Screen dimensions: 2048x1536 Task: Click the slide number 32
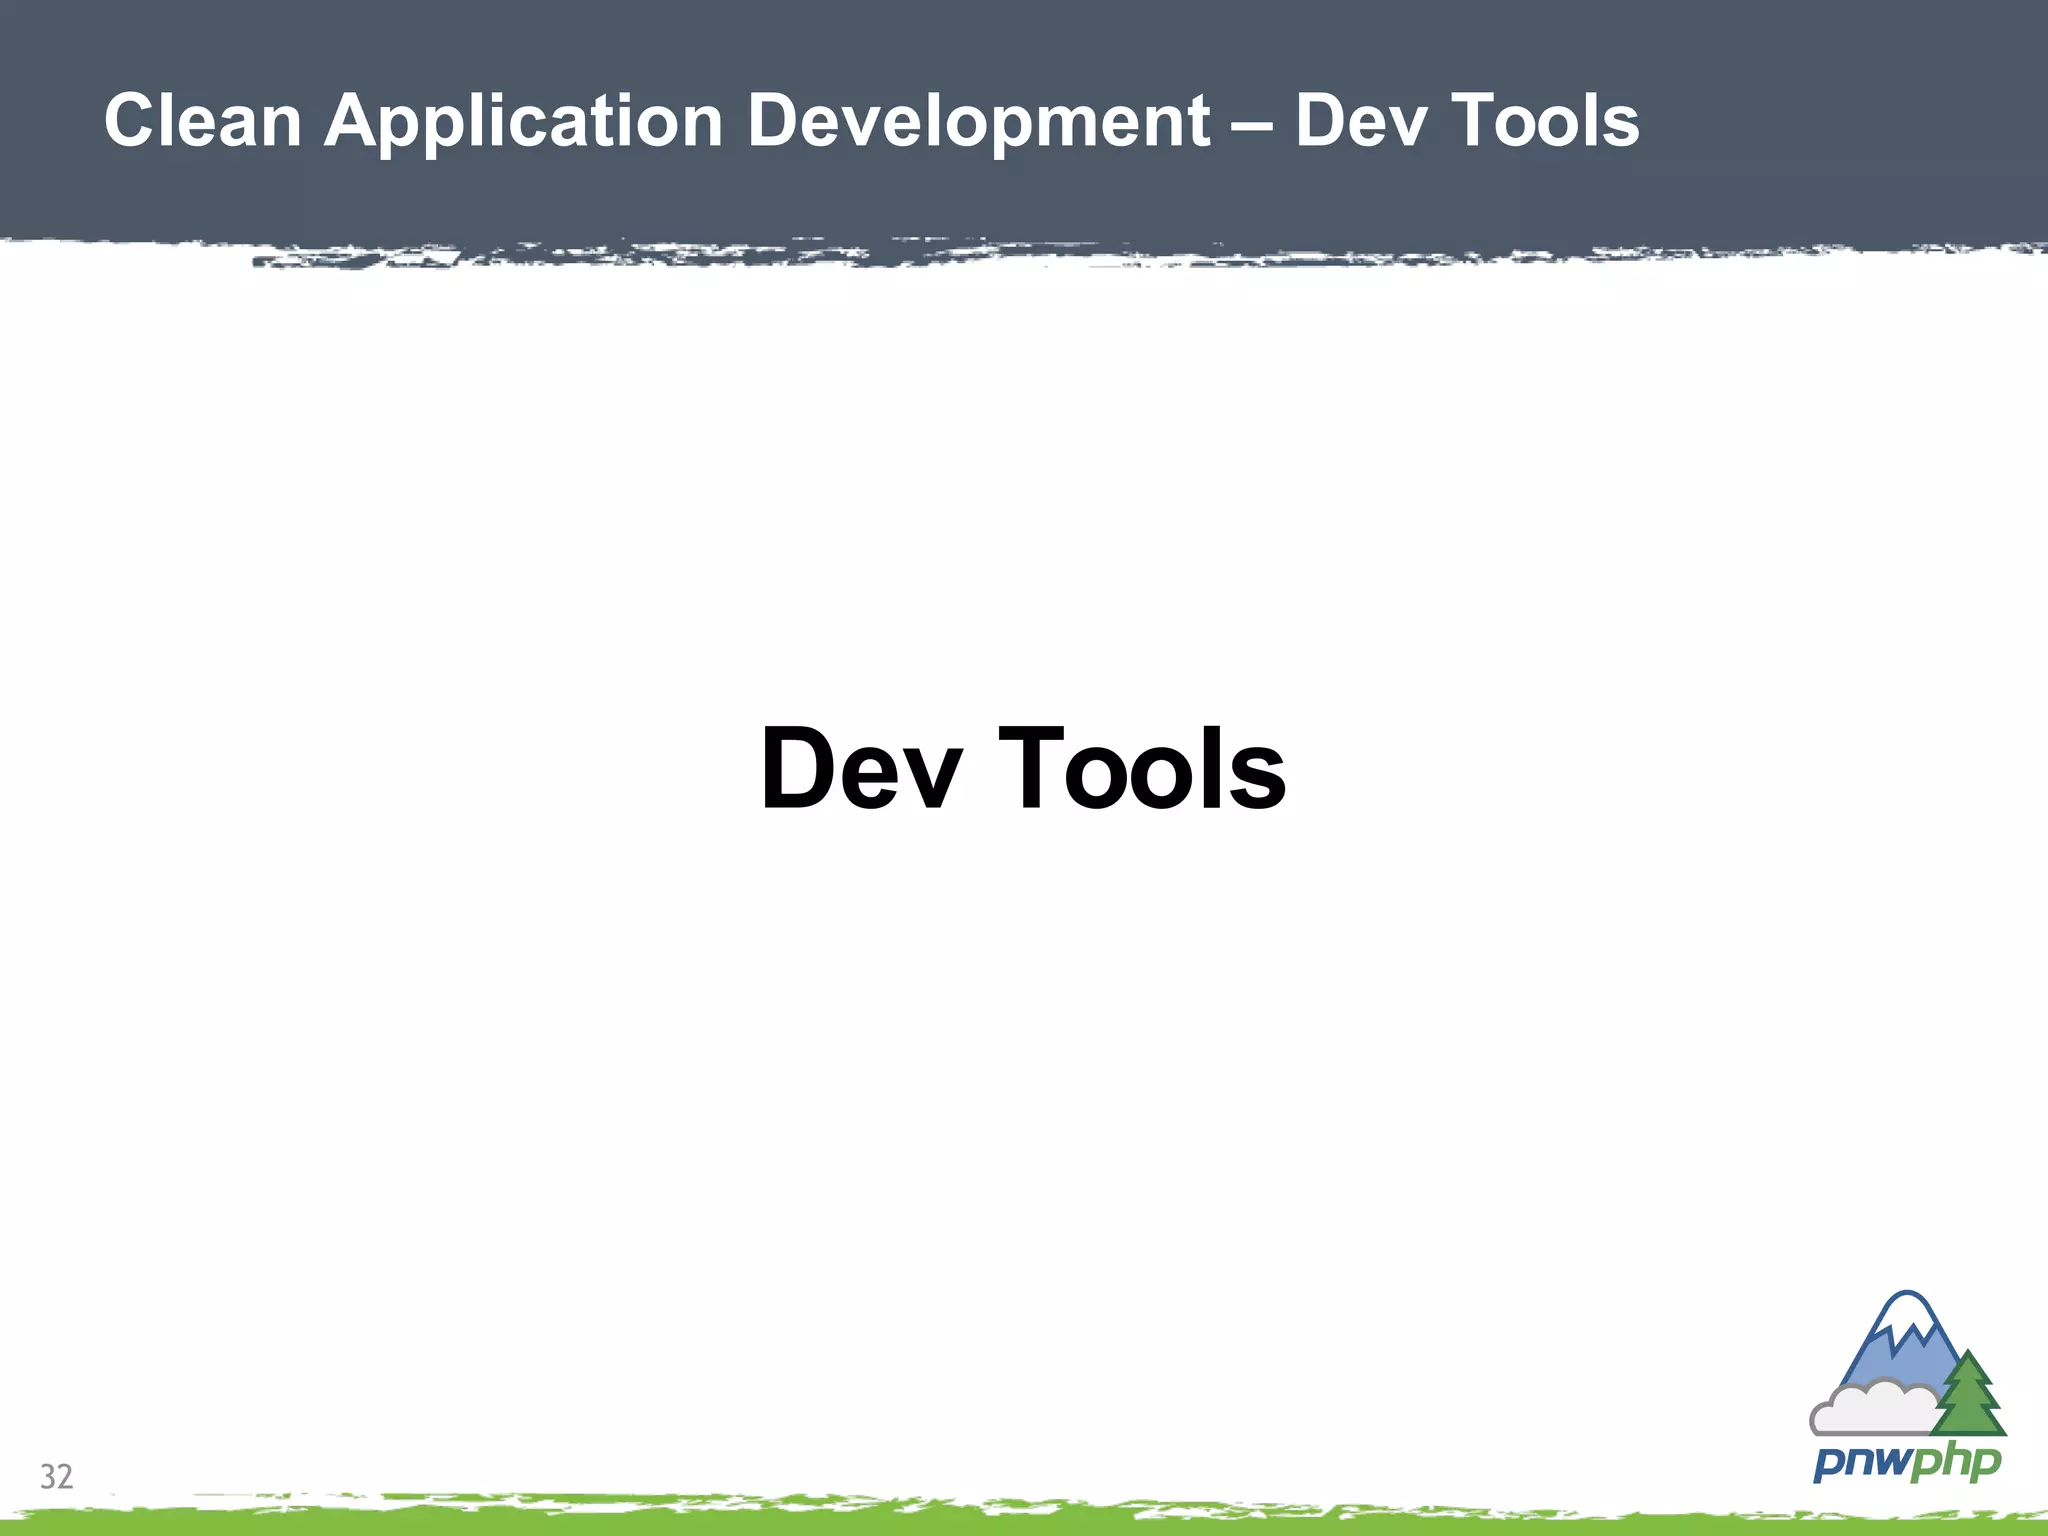pos(57,1477)
